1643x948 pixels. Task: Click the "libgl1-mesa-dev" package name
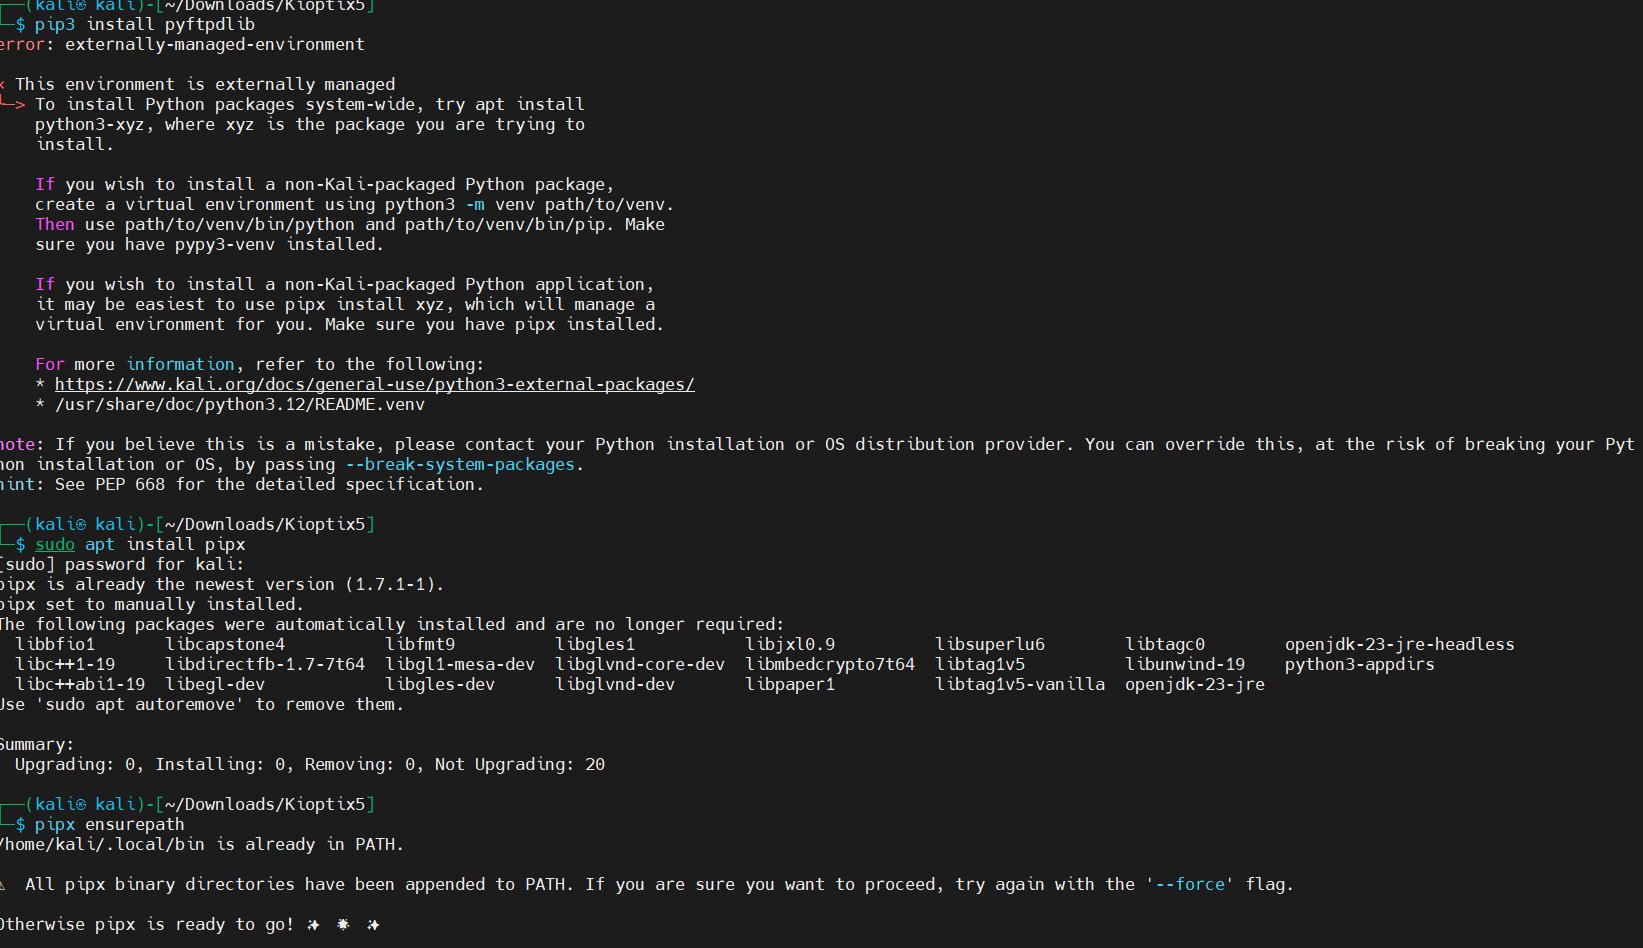(x=460, y=664)
